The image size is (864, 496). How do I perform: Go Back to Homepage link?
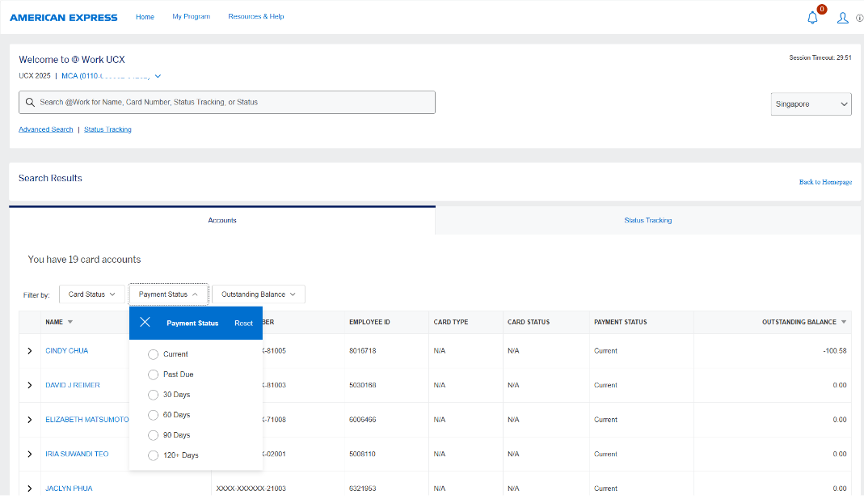pyautogui.click(x=825, y=182)
